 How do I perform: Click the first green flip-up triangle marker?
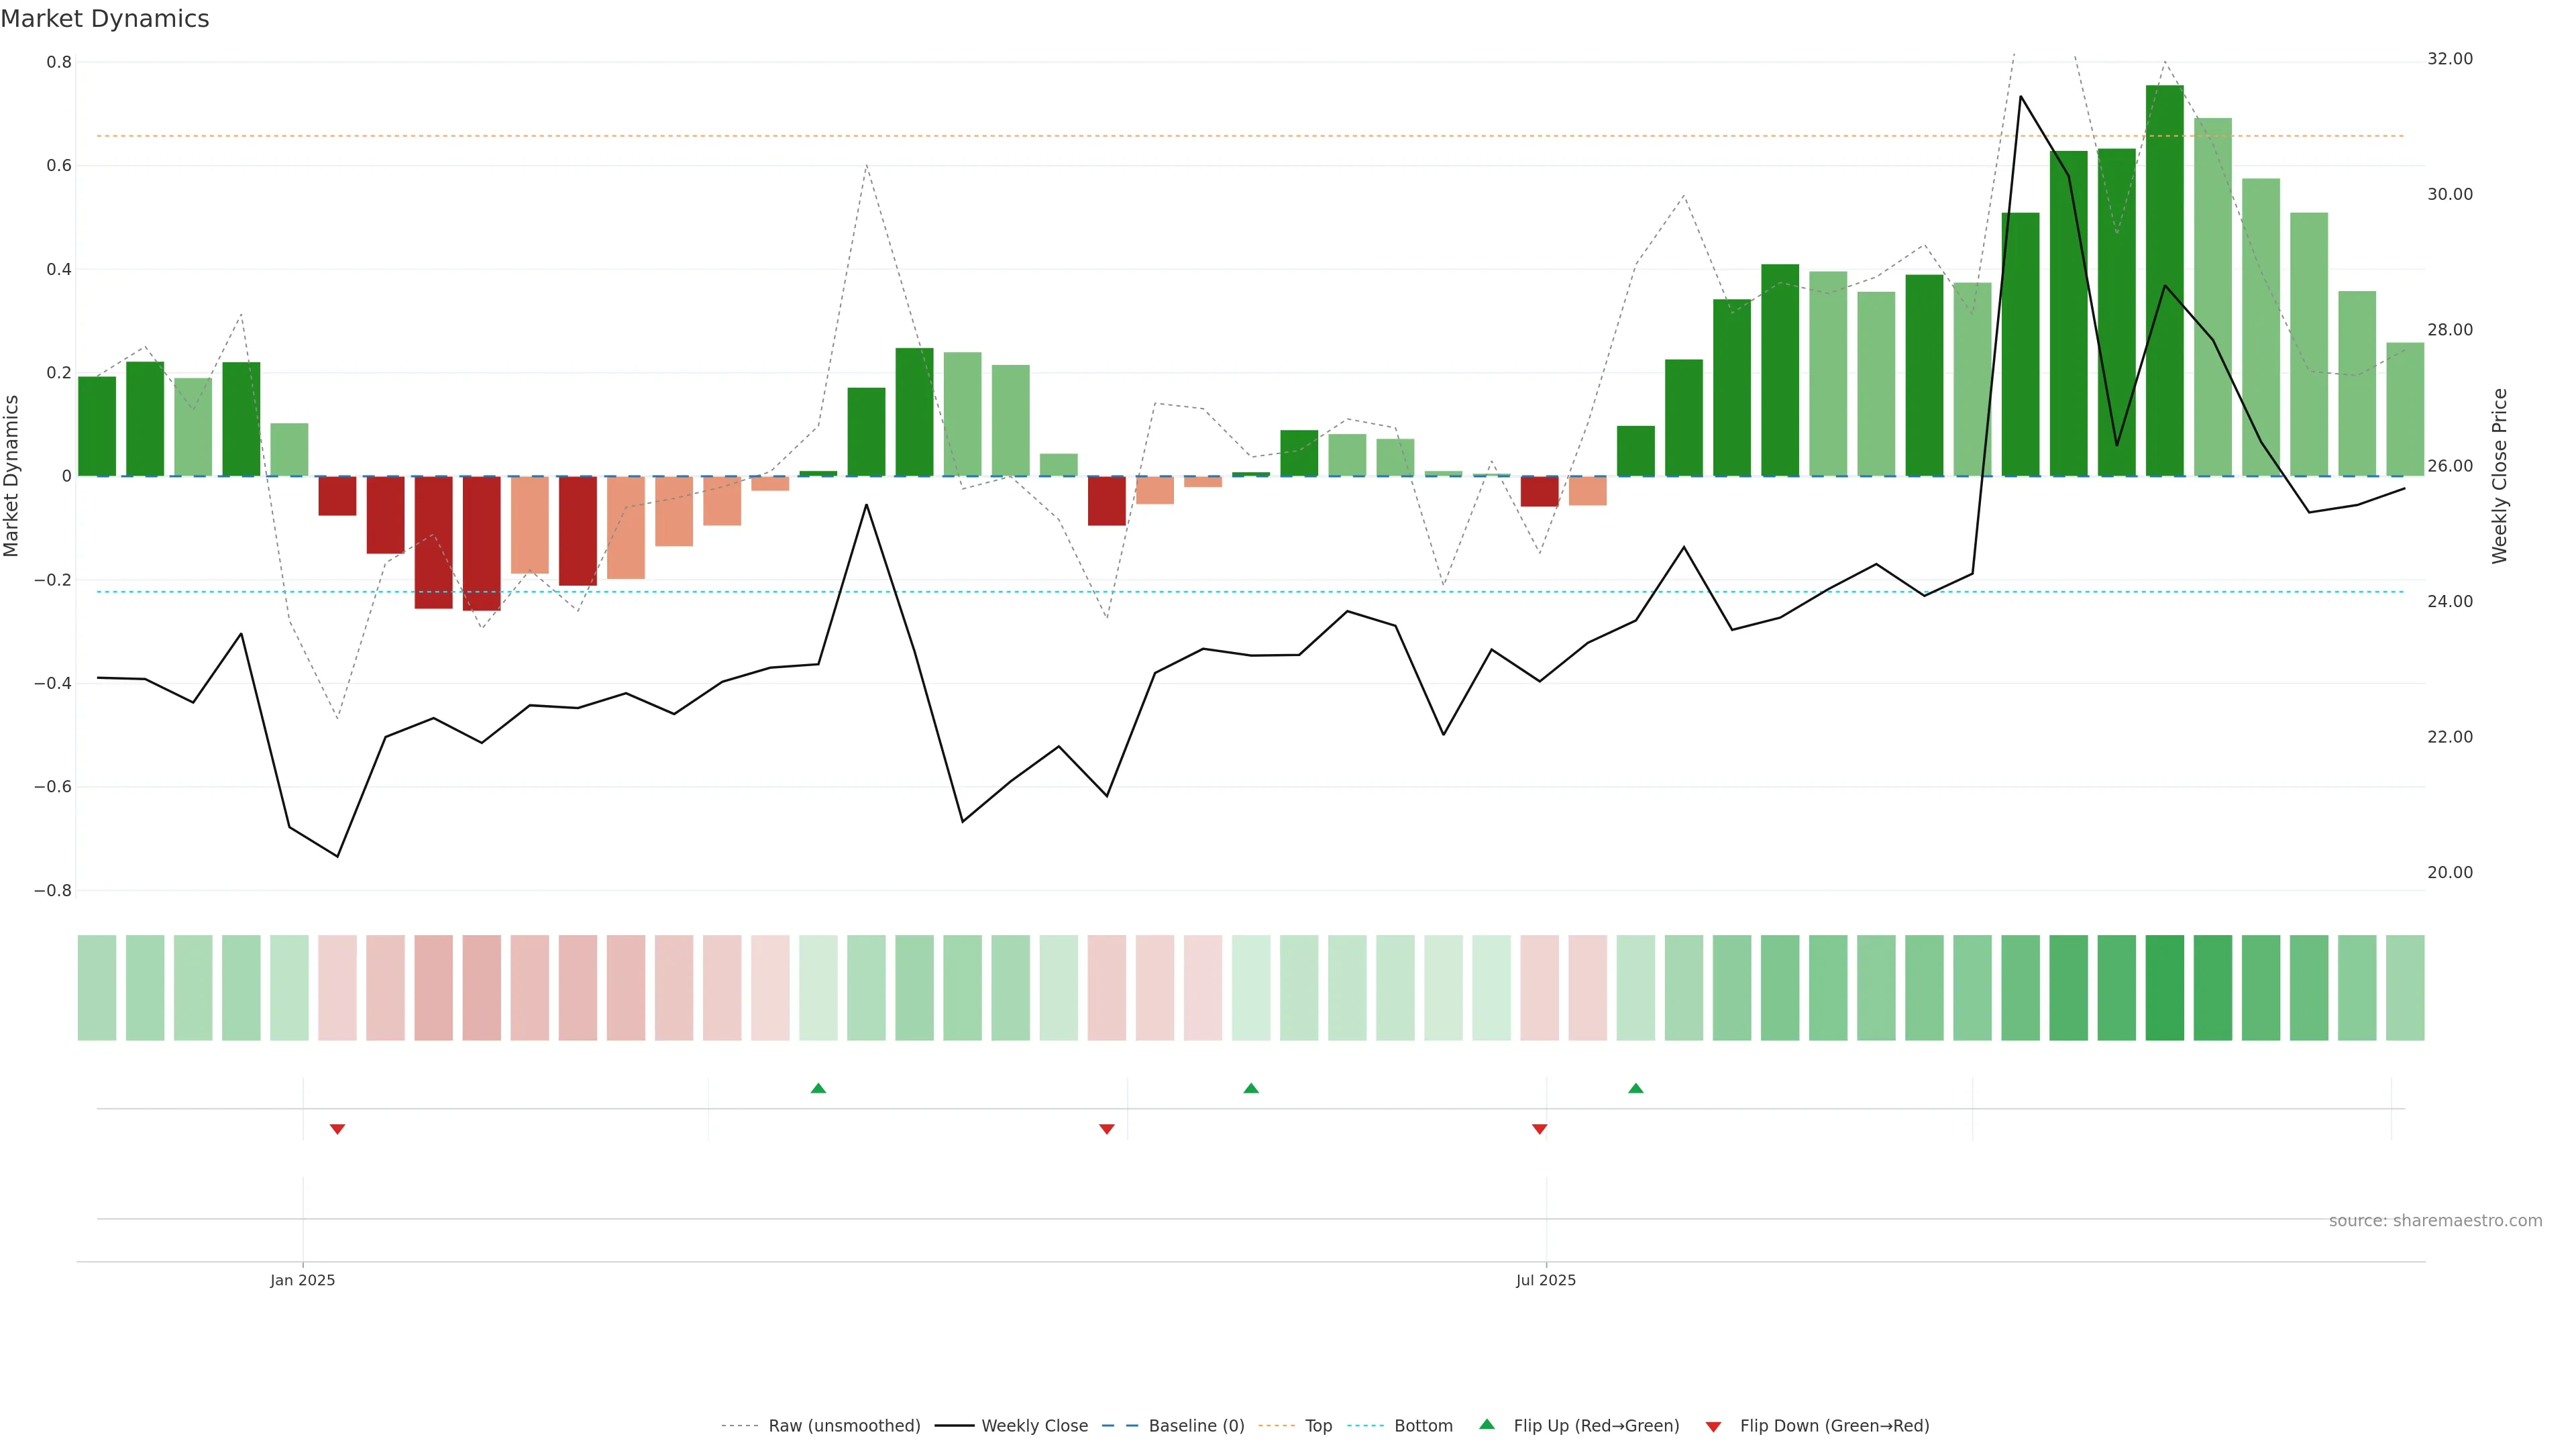818,1088
